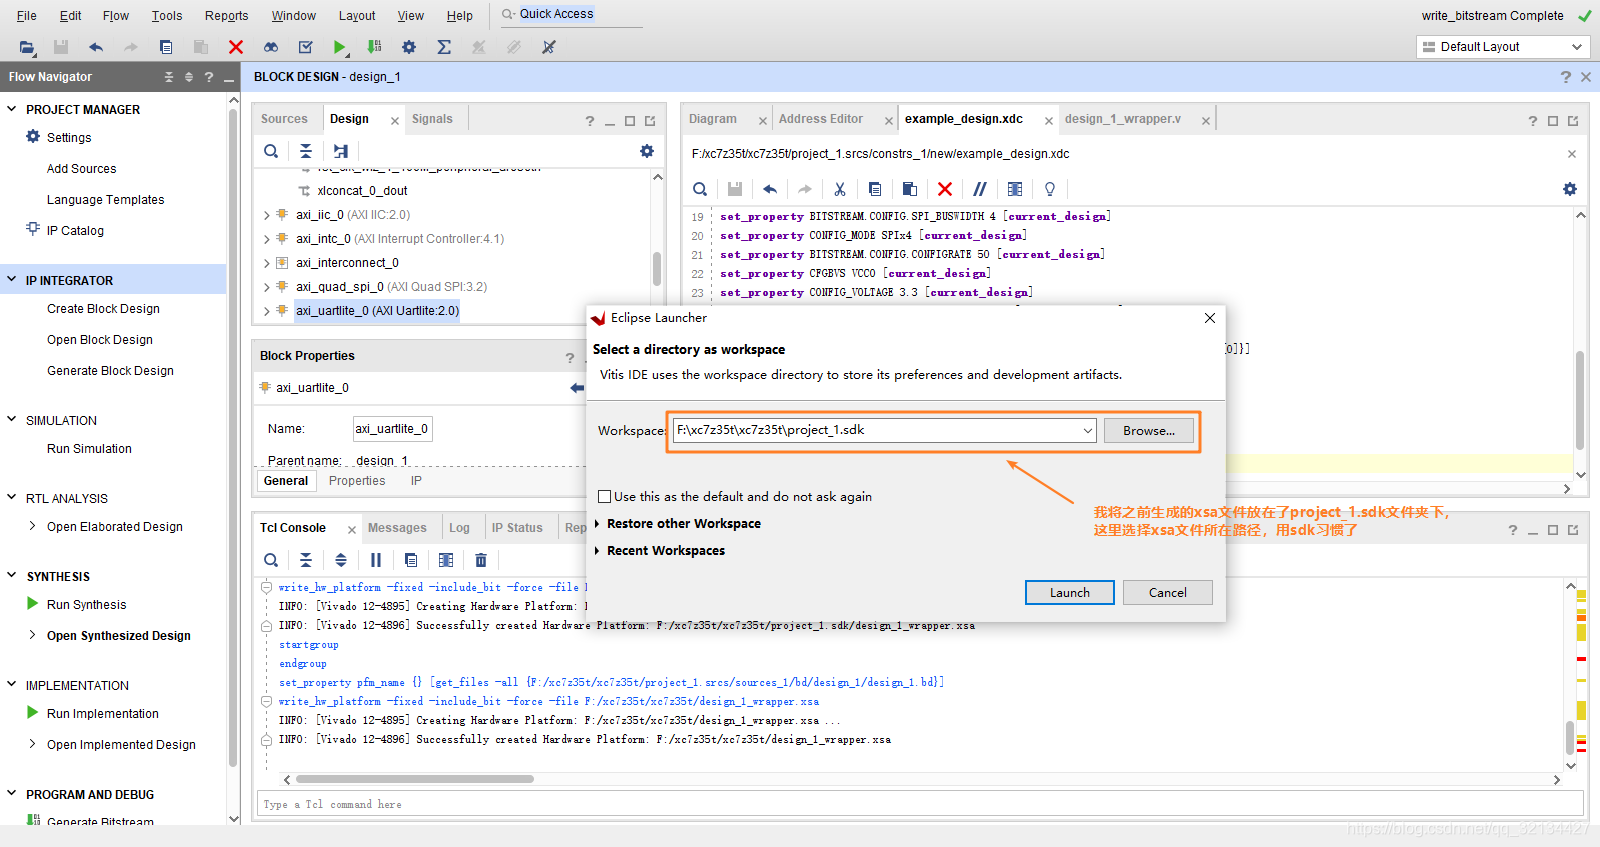Click Flow Navigator help question mark
Viewport: 1600px width, 847px height.
pyautogui.click(x=209, y=77)
